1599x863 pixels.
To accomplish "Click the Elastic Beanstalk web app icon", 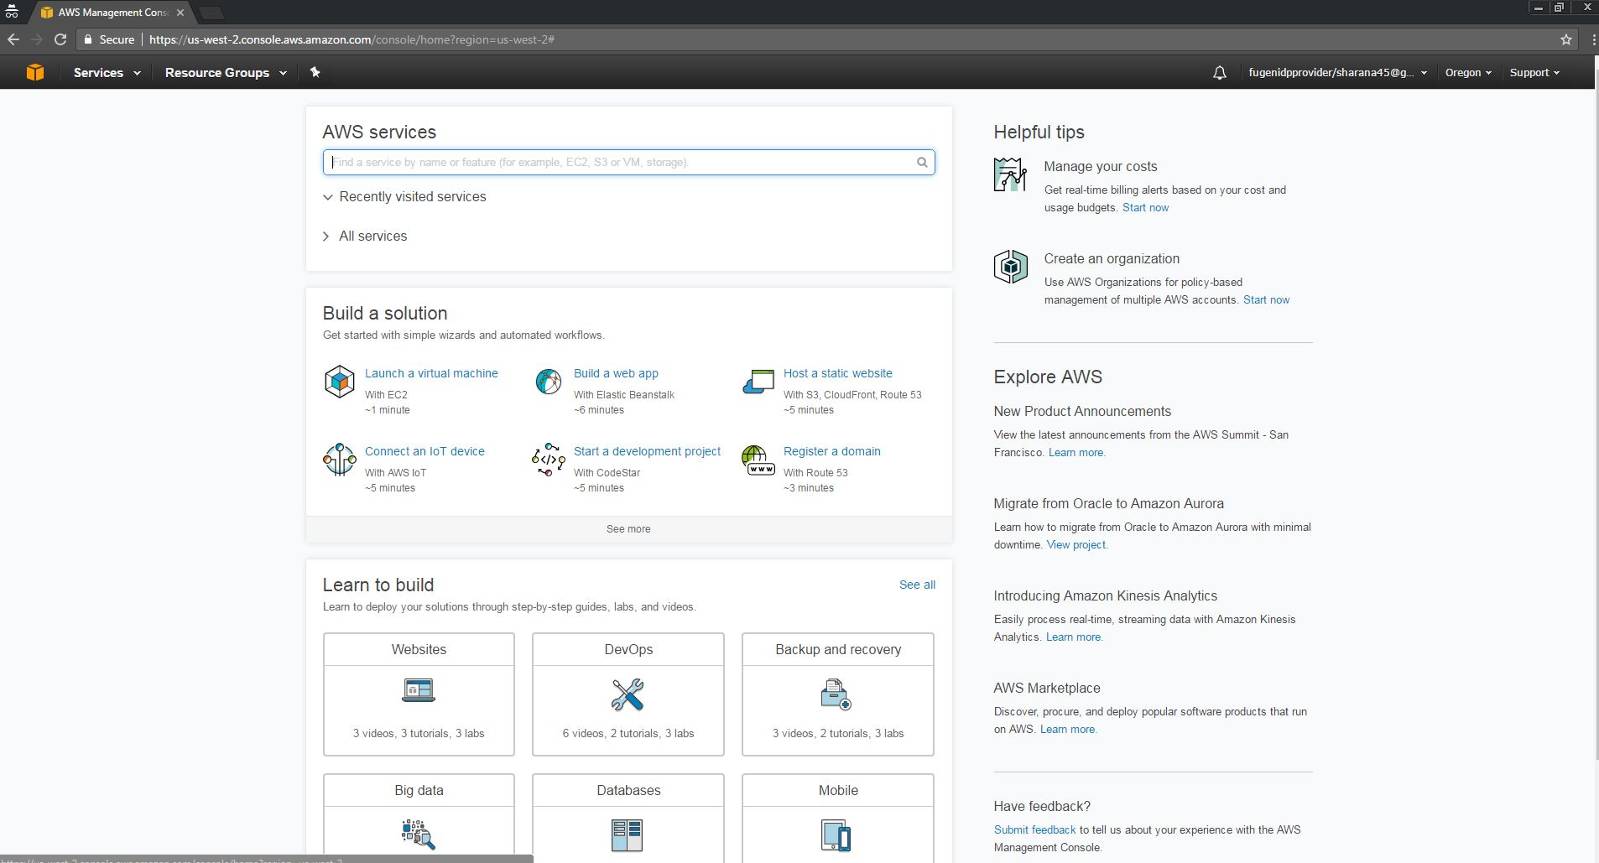I will [548, 381].
